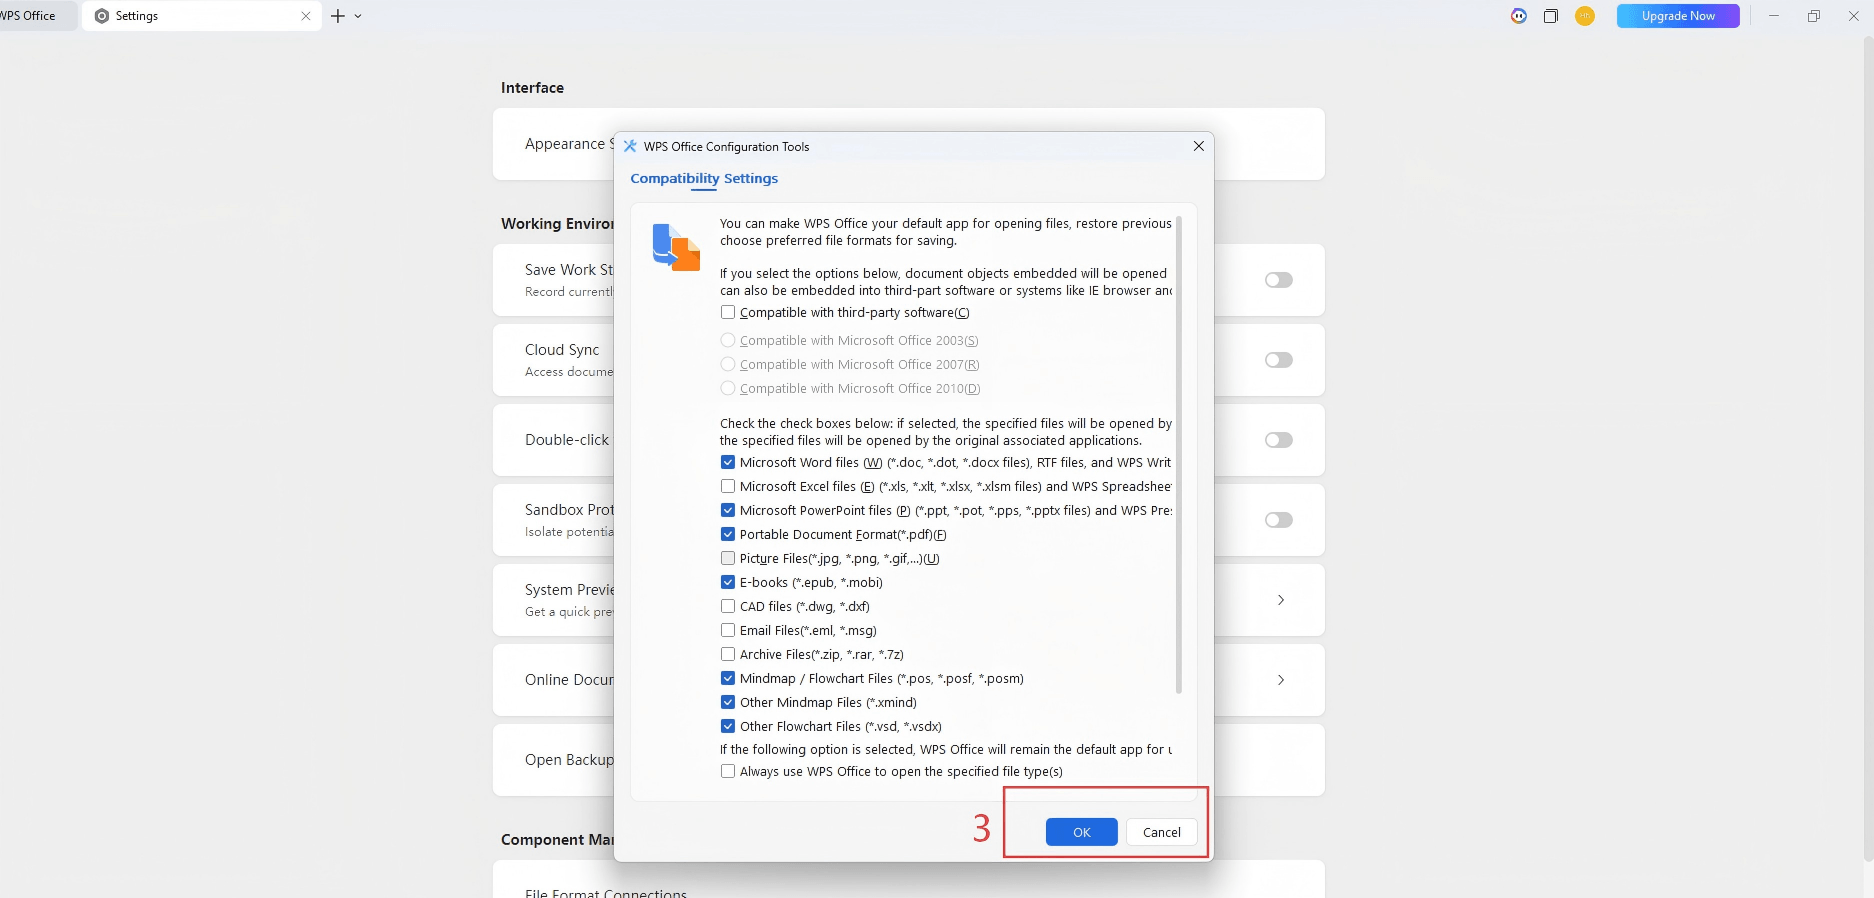Click Cancel in the Configuration dialog
Viewport: 1874px width, 898px height.
(1162, 832)
